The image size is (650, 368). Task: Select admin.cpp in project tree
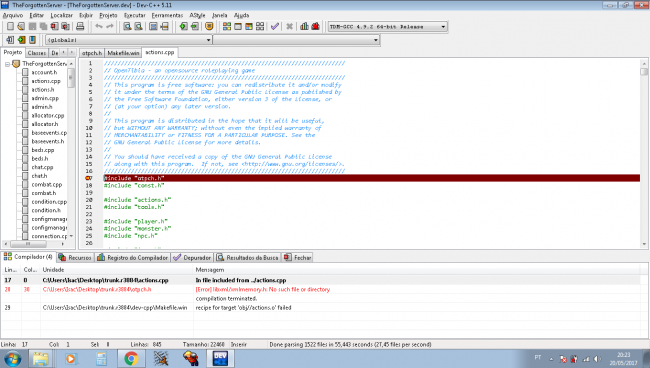[45, 98]
